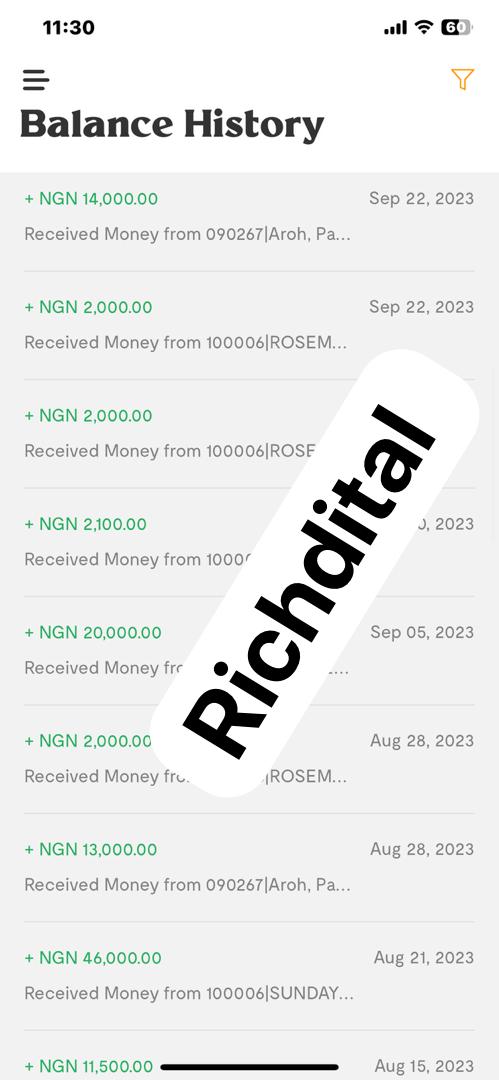Open the NGN 20,000.00 Sep 05 transaction

point(249,650)
